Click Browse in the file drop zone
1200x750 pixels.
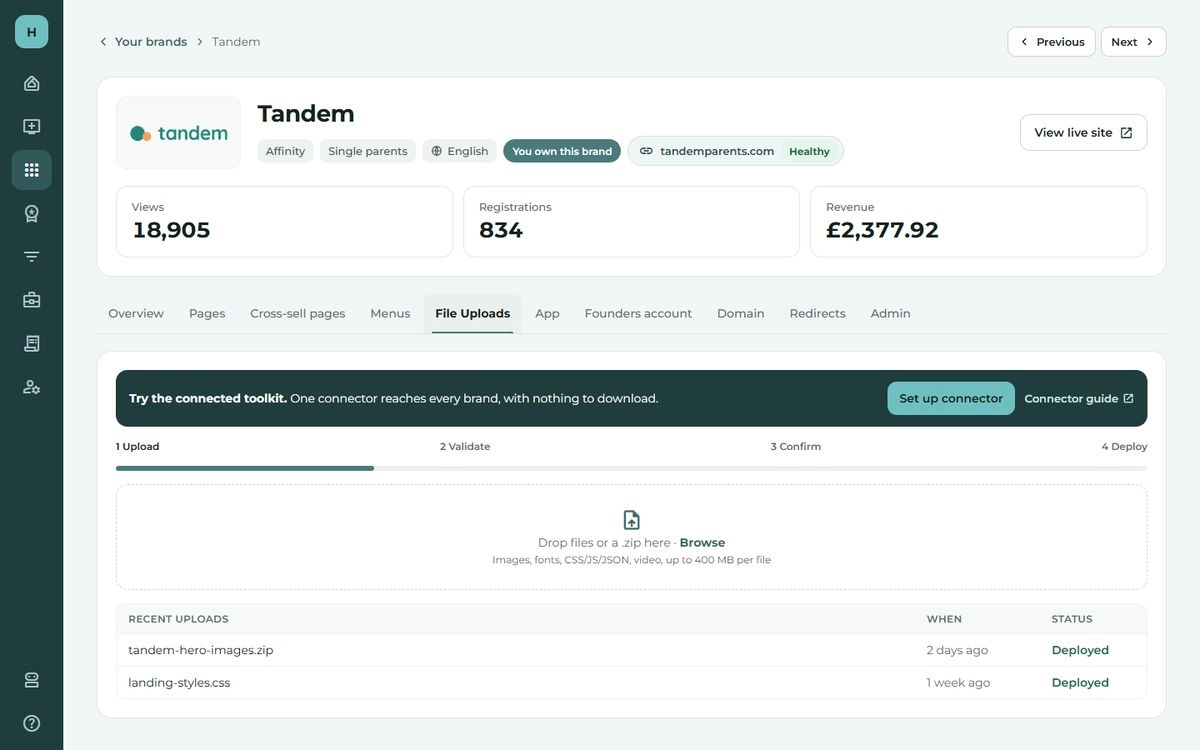pos(702,543)
